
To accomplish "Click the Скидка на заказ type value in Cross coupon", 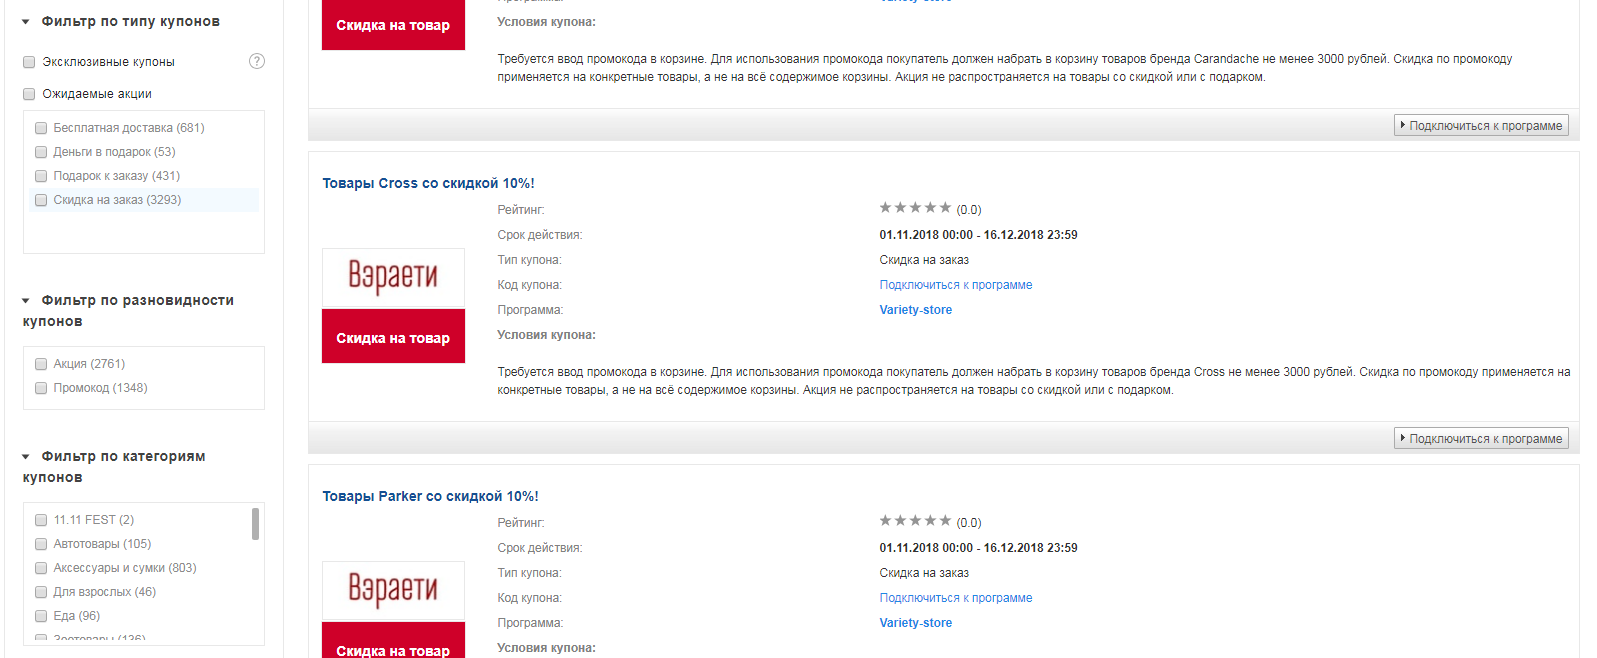I will click(924, 260).
